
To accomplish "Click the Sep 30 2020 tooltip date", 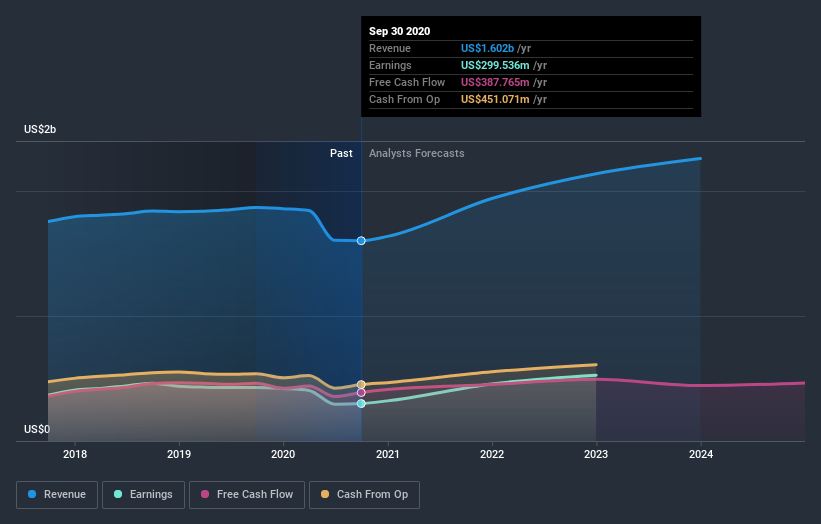I will click(x=400, y=31).
